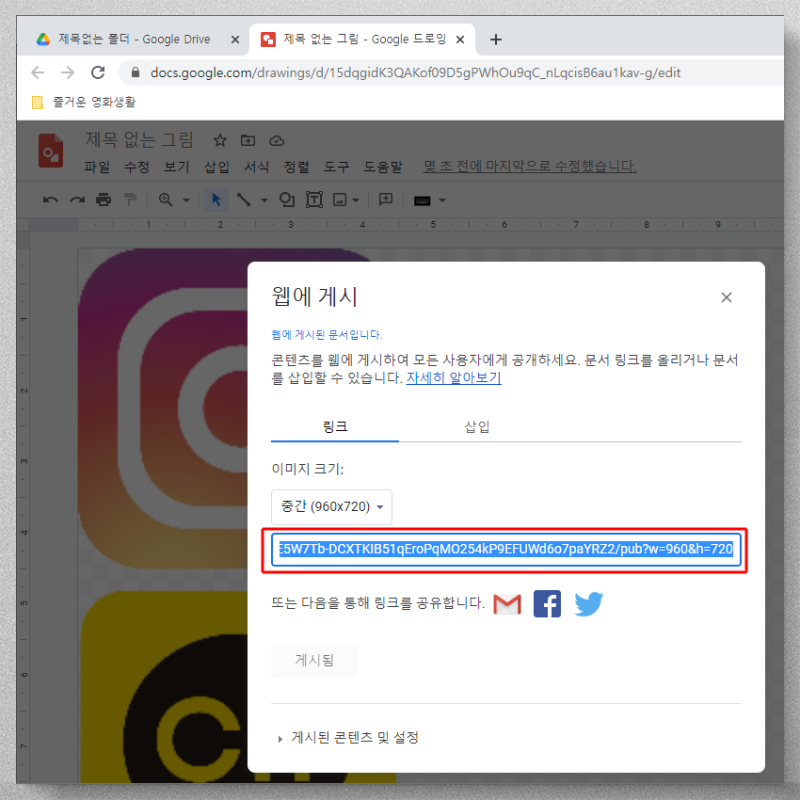The width and height of the screenshot is (800, 800).
Task: Expand the line tool dropdown arrow
Action: (264, 201)
